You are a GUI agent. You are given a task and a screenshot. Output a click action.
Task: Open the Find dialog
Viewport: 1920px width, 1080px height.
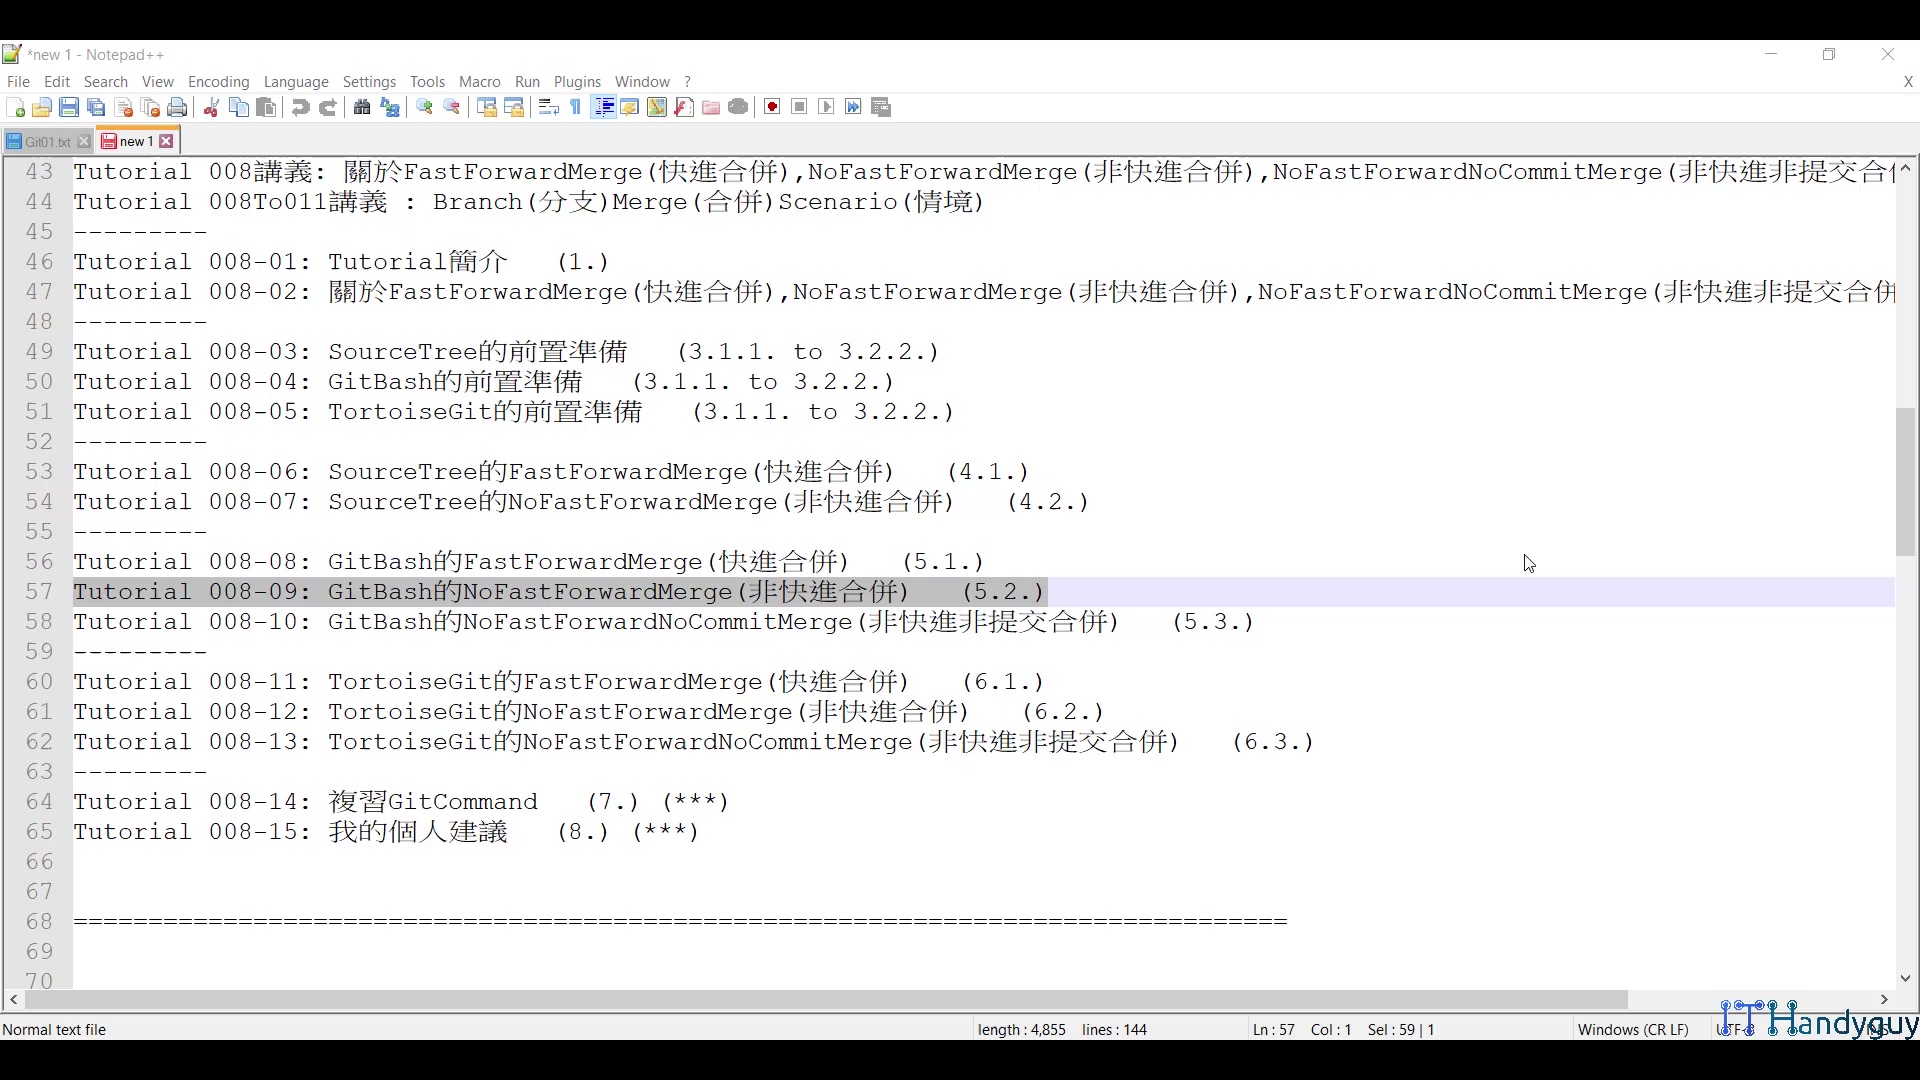pos(362,107)
